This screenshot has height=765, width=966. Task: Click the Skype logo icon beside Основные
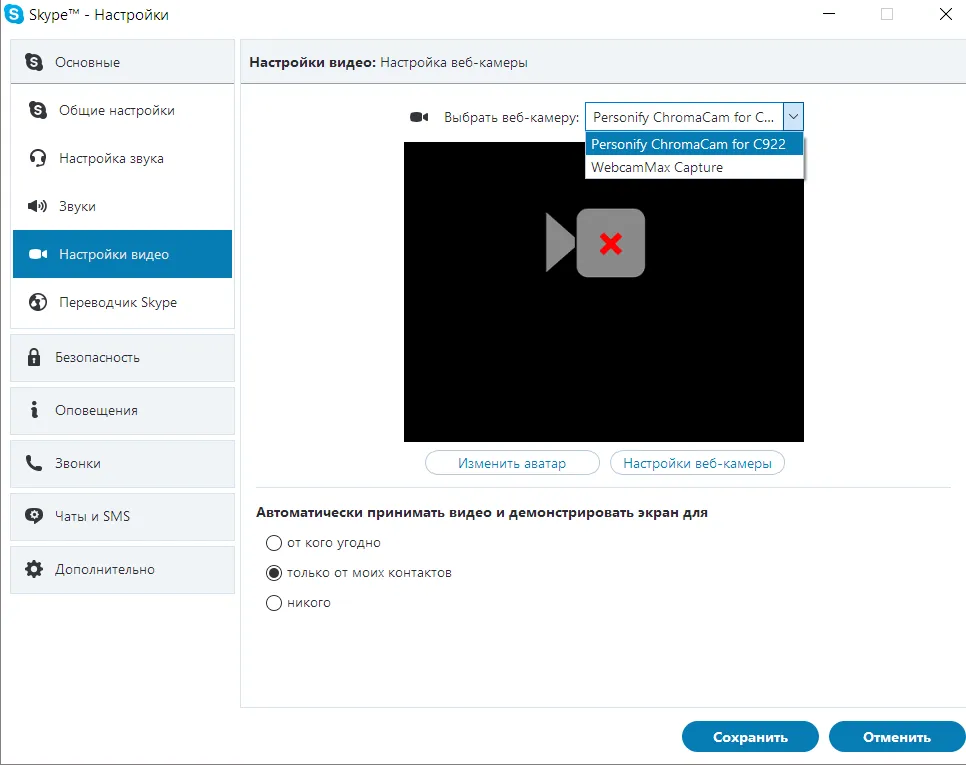35,62
